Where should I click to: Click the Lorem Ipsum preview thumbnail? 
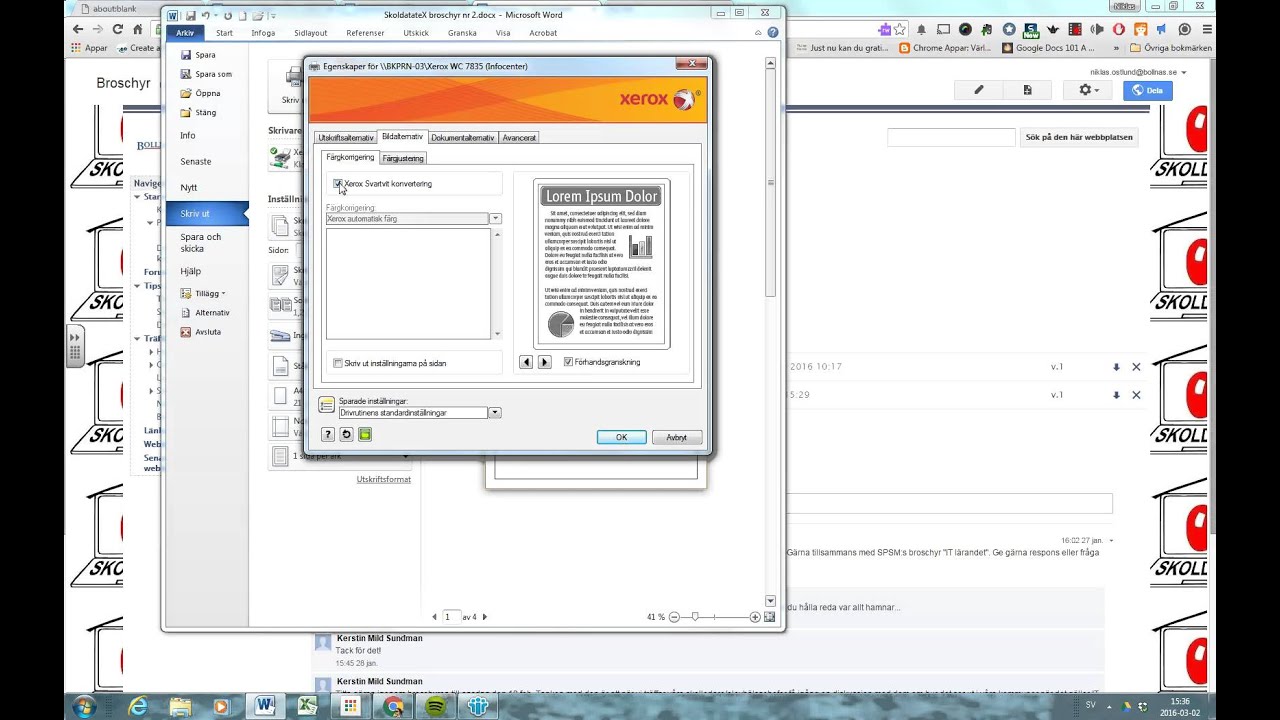[601, 263]
